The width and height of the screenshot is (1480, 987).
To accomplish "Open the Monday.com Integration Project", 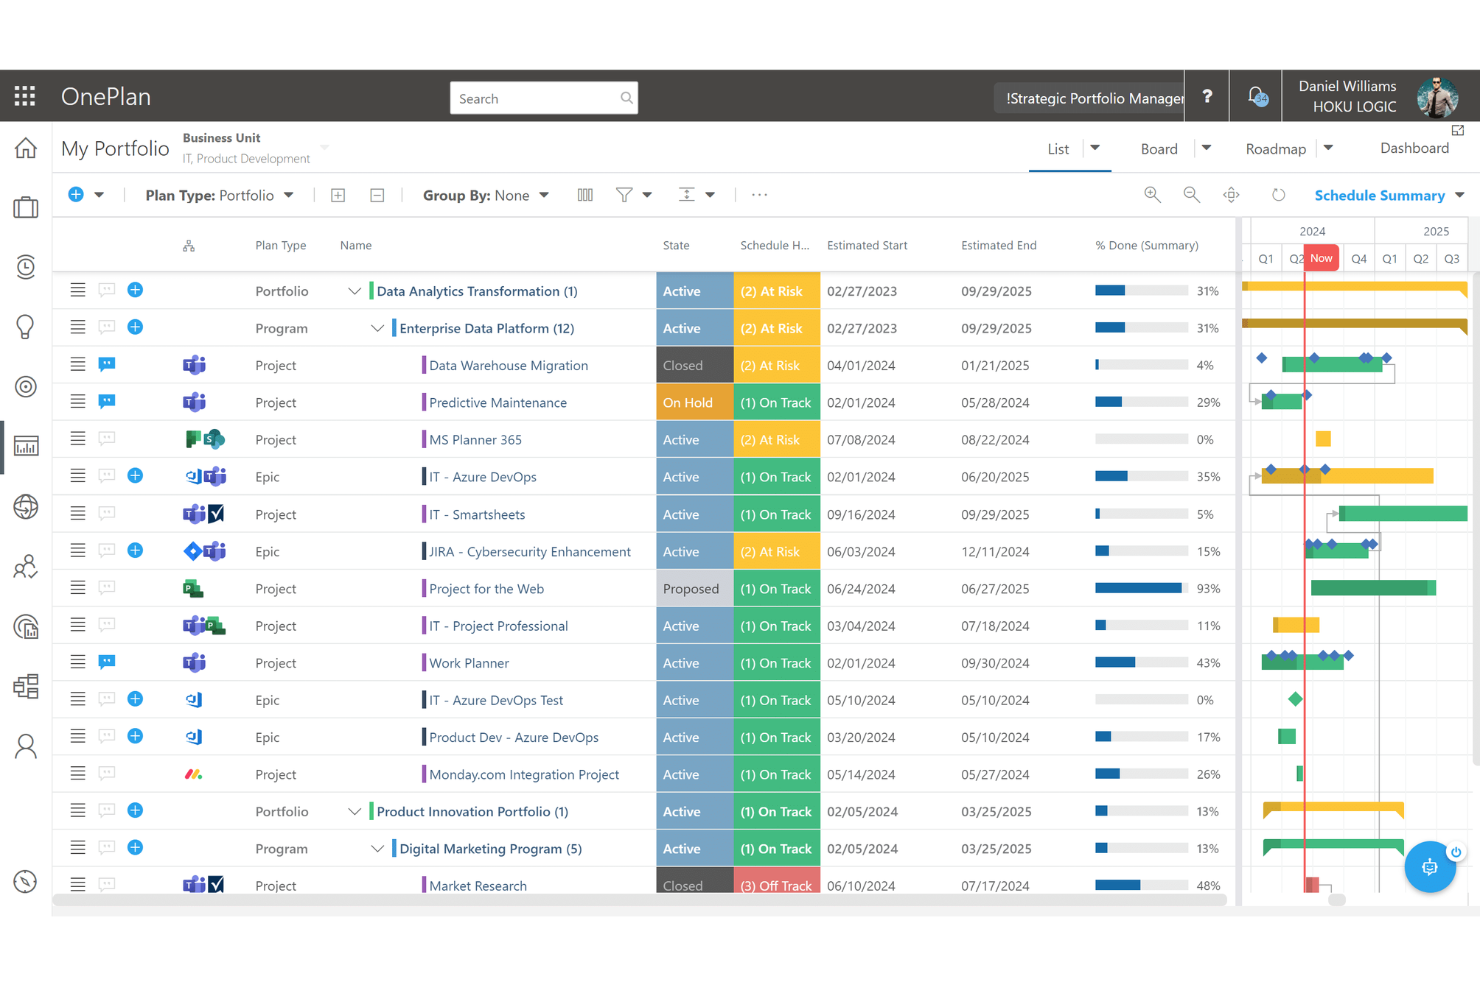I will tap(524, 774).
